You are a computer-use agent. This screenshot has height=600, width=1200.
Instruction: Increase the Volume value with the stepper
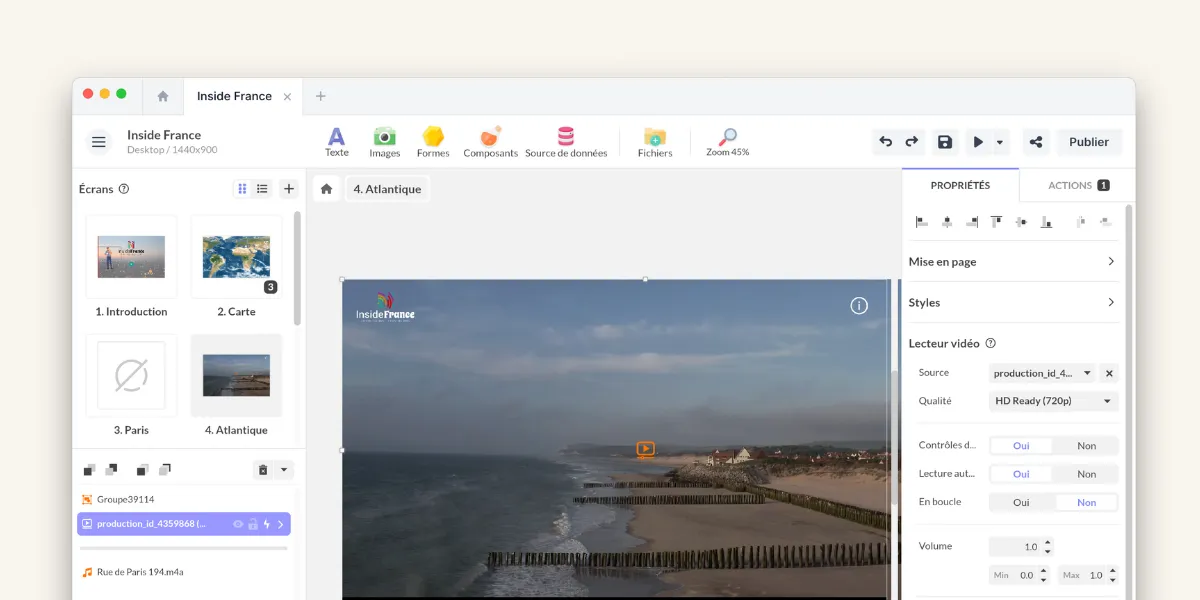point(1048,542)
